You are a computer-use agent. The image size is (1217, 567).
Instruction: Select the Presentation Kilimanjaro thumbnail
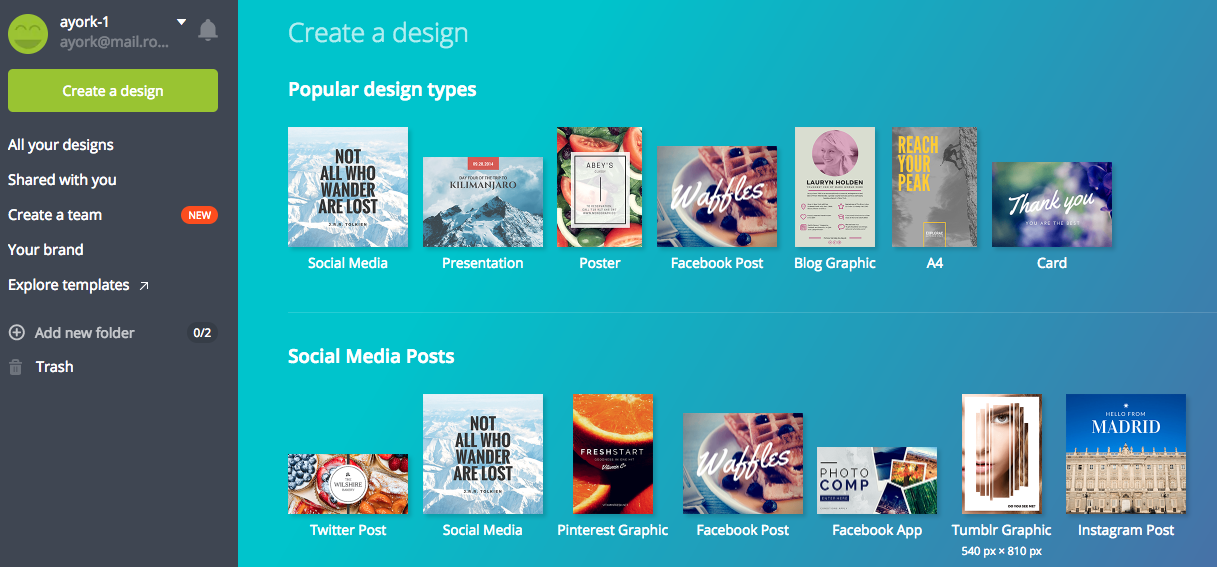coord(483,202)
